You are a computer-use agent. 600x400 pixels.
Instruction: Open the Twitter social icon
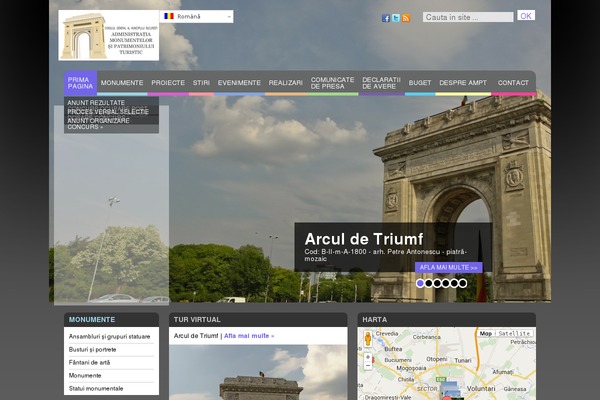coord(396,18)
